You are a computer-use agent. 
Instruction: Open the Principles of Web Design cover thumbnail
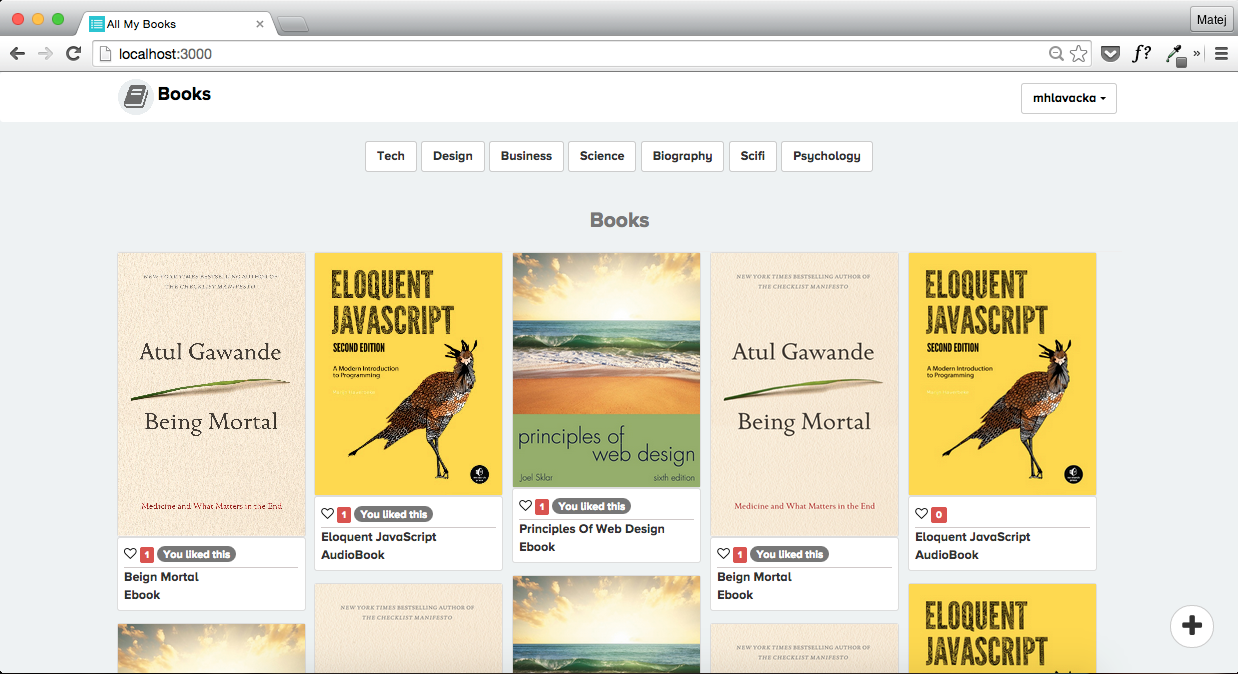[x=606, y=370]
